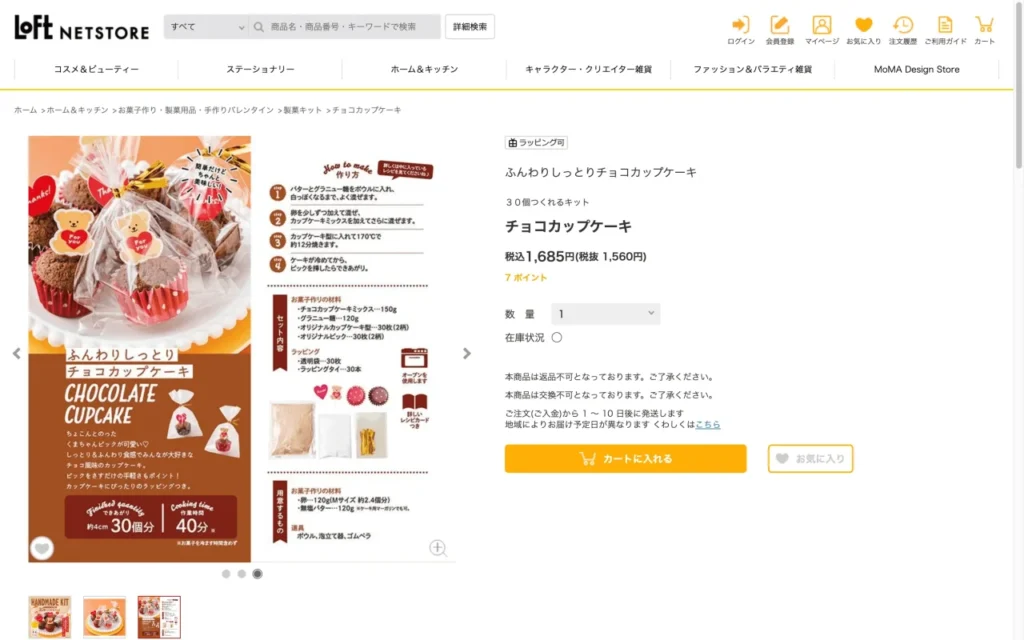
Task: Open the すべて category search dropdown
Action: tap(206, 27)
